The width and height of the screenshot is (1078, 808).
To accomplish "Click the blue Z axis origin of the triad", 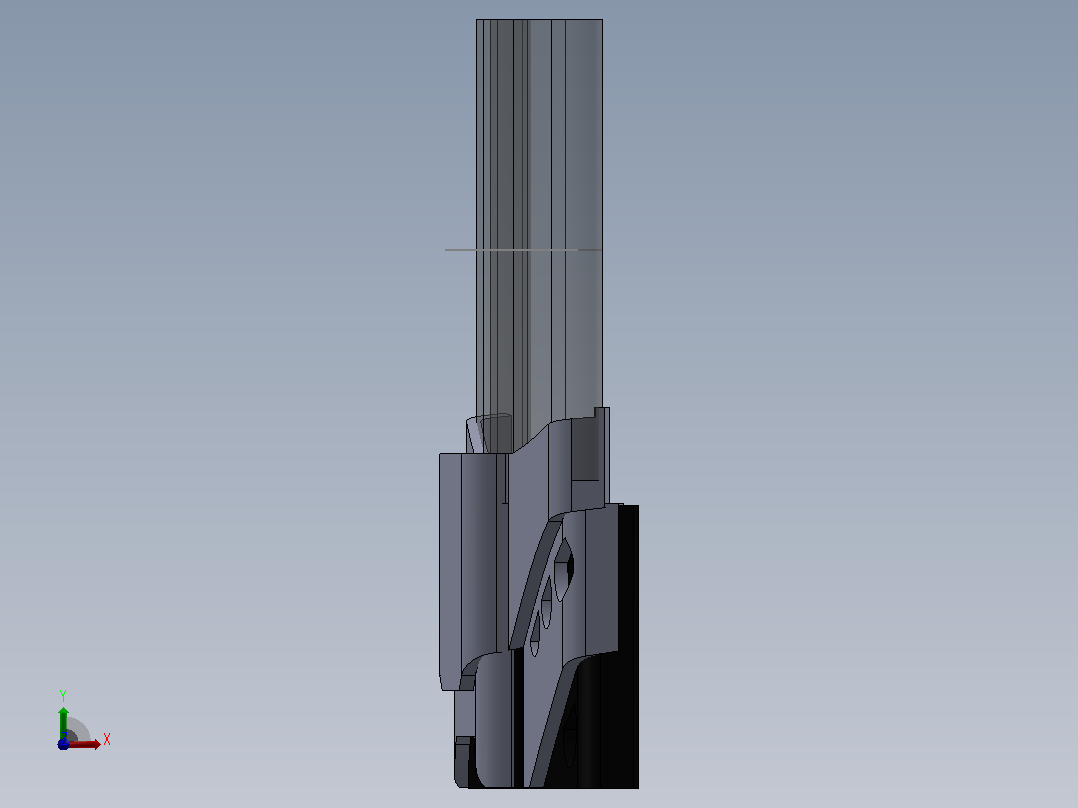I will [x=63, y=743].
